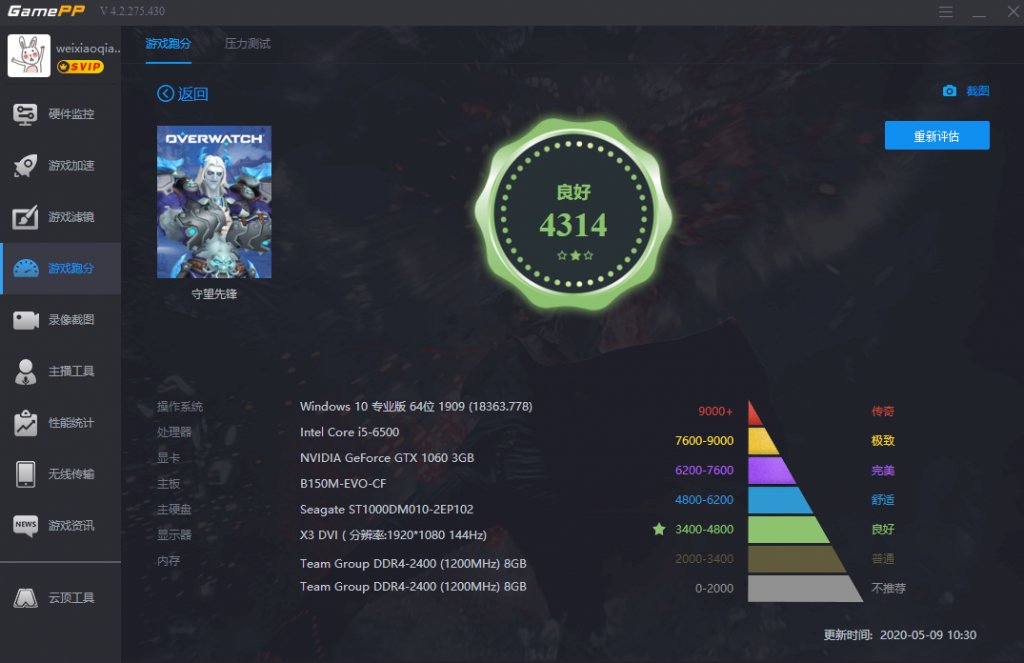Click the 3400-4800 score range label

pyautogui.click(x=704, y=529)
